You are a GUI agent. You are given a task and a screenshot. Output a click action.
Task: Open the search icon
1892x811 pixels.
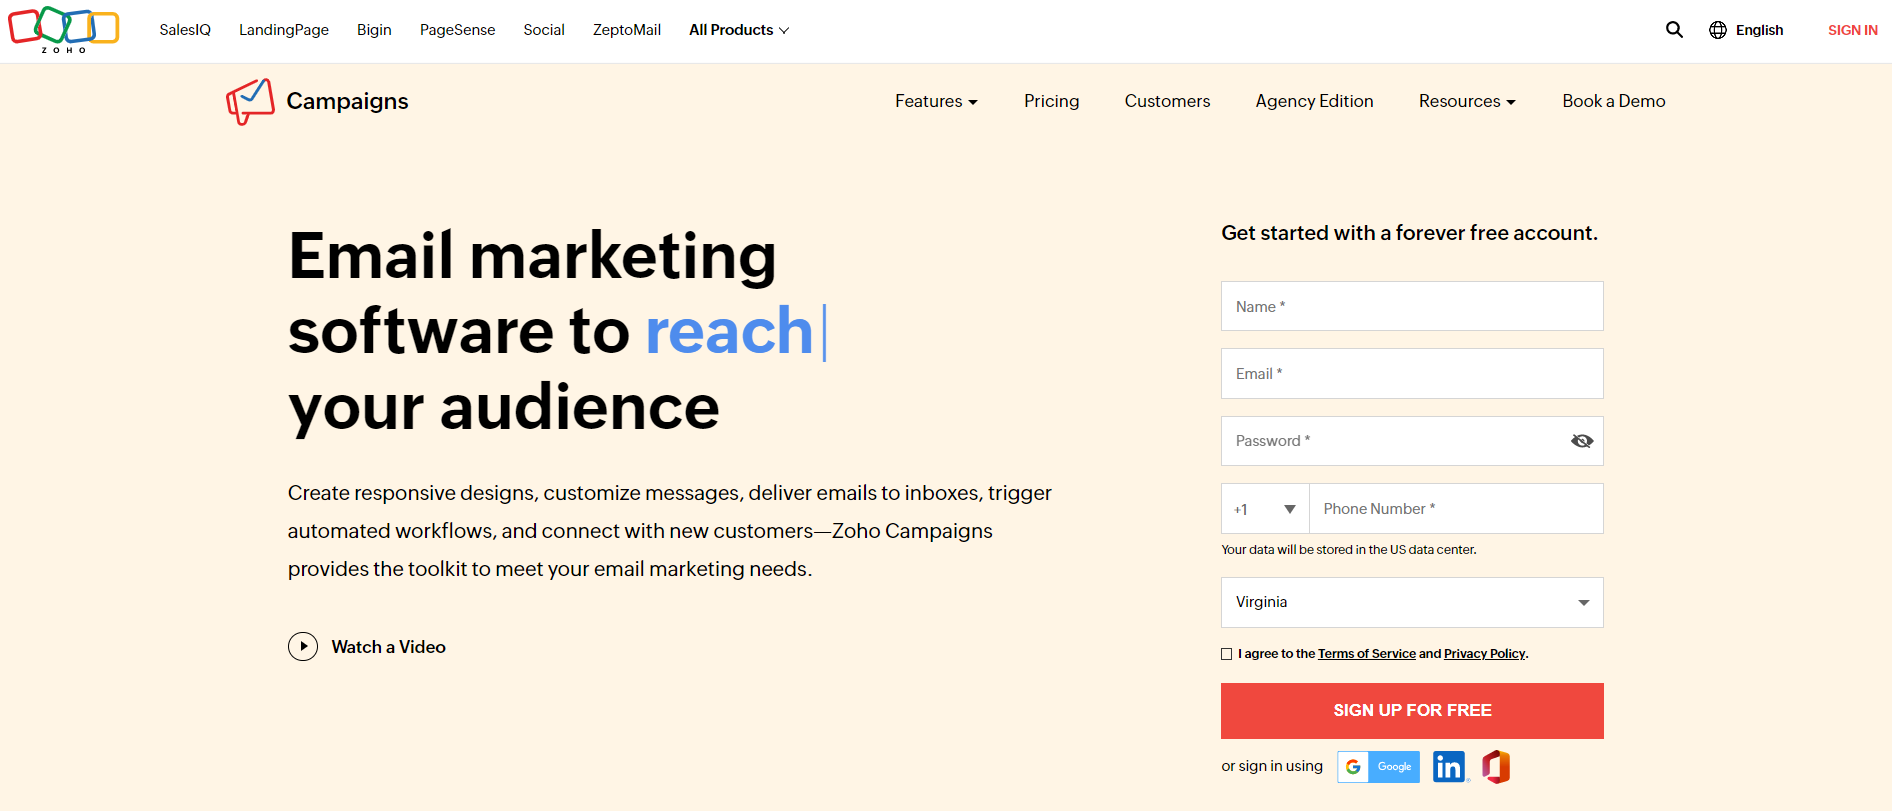(x=1674, y=30)
